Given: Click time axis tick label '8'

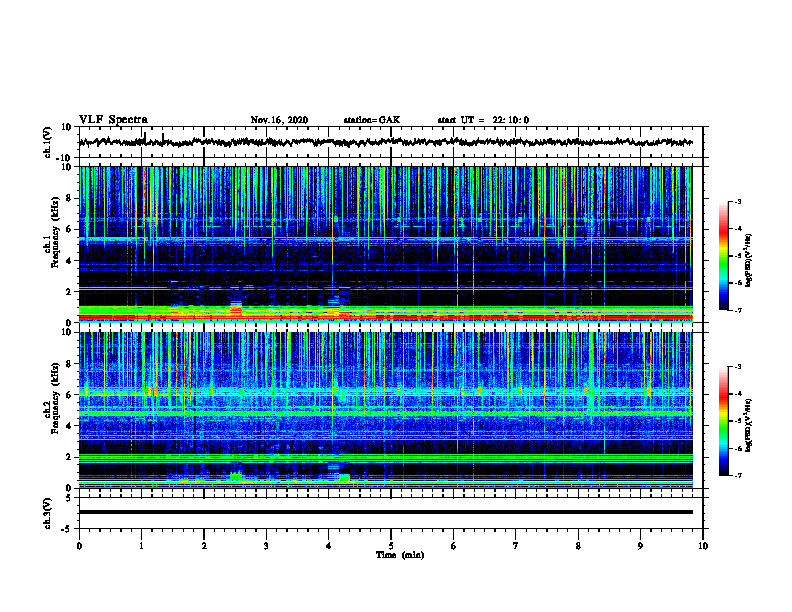Looking at the screenshot, I should click(578, 546).
